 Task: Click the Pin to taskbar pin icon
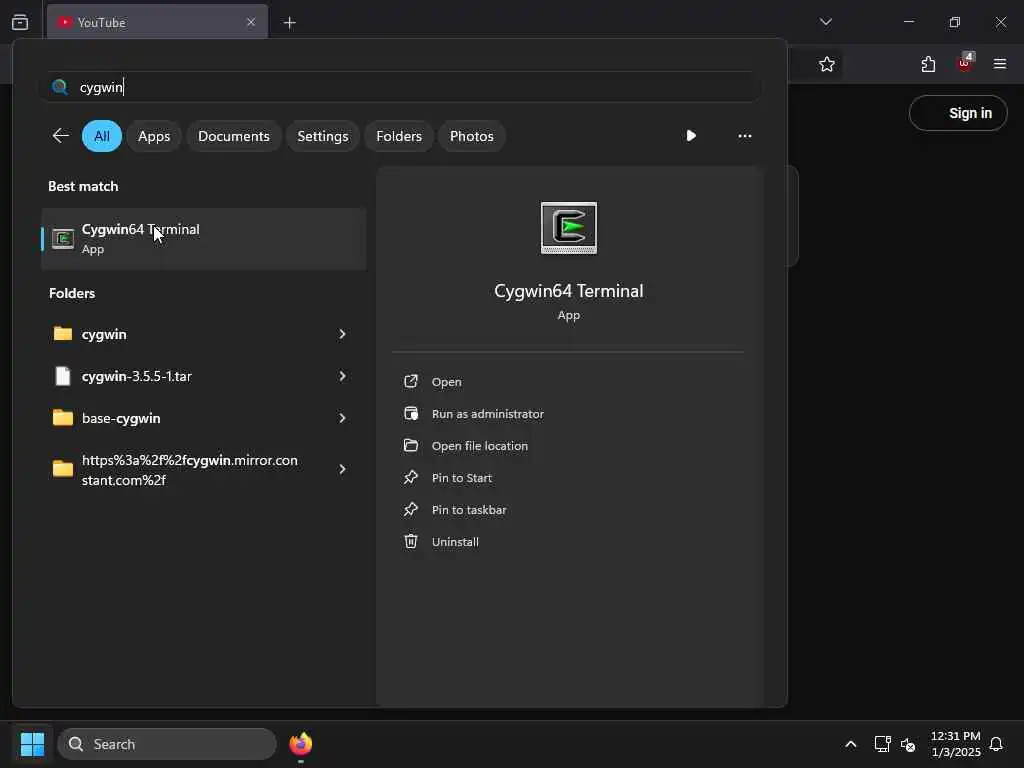[x=411, y=509]
